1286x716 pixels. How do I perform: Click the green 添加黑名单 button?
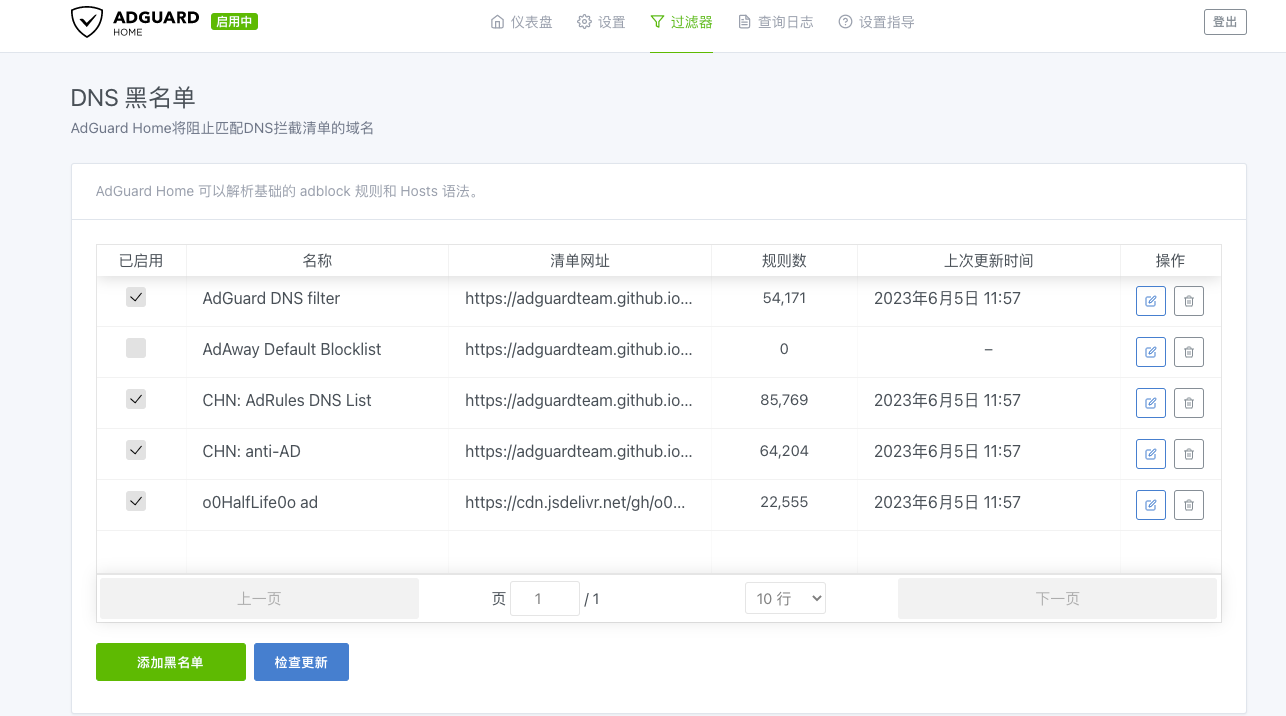(x=170, y=662)
